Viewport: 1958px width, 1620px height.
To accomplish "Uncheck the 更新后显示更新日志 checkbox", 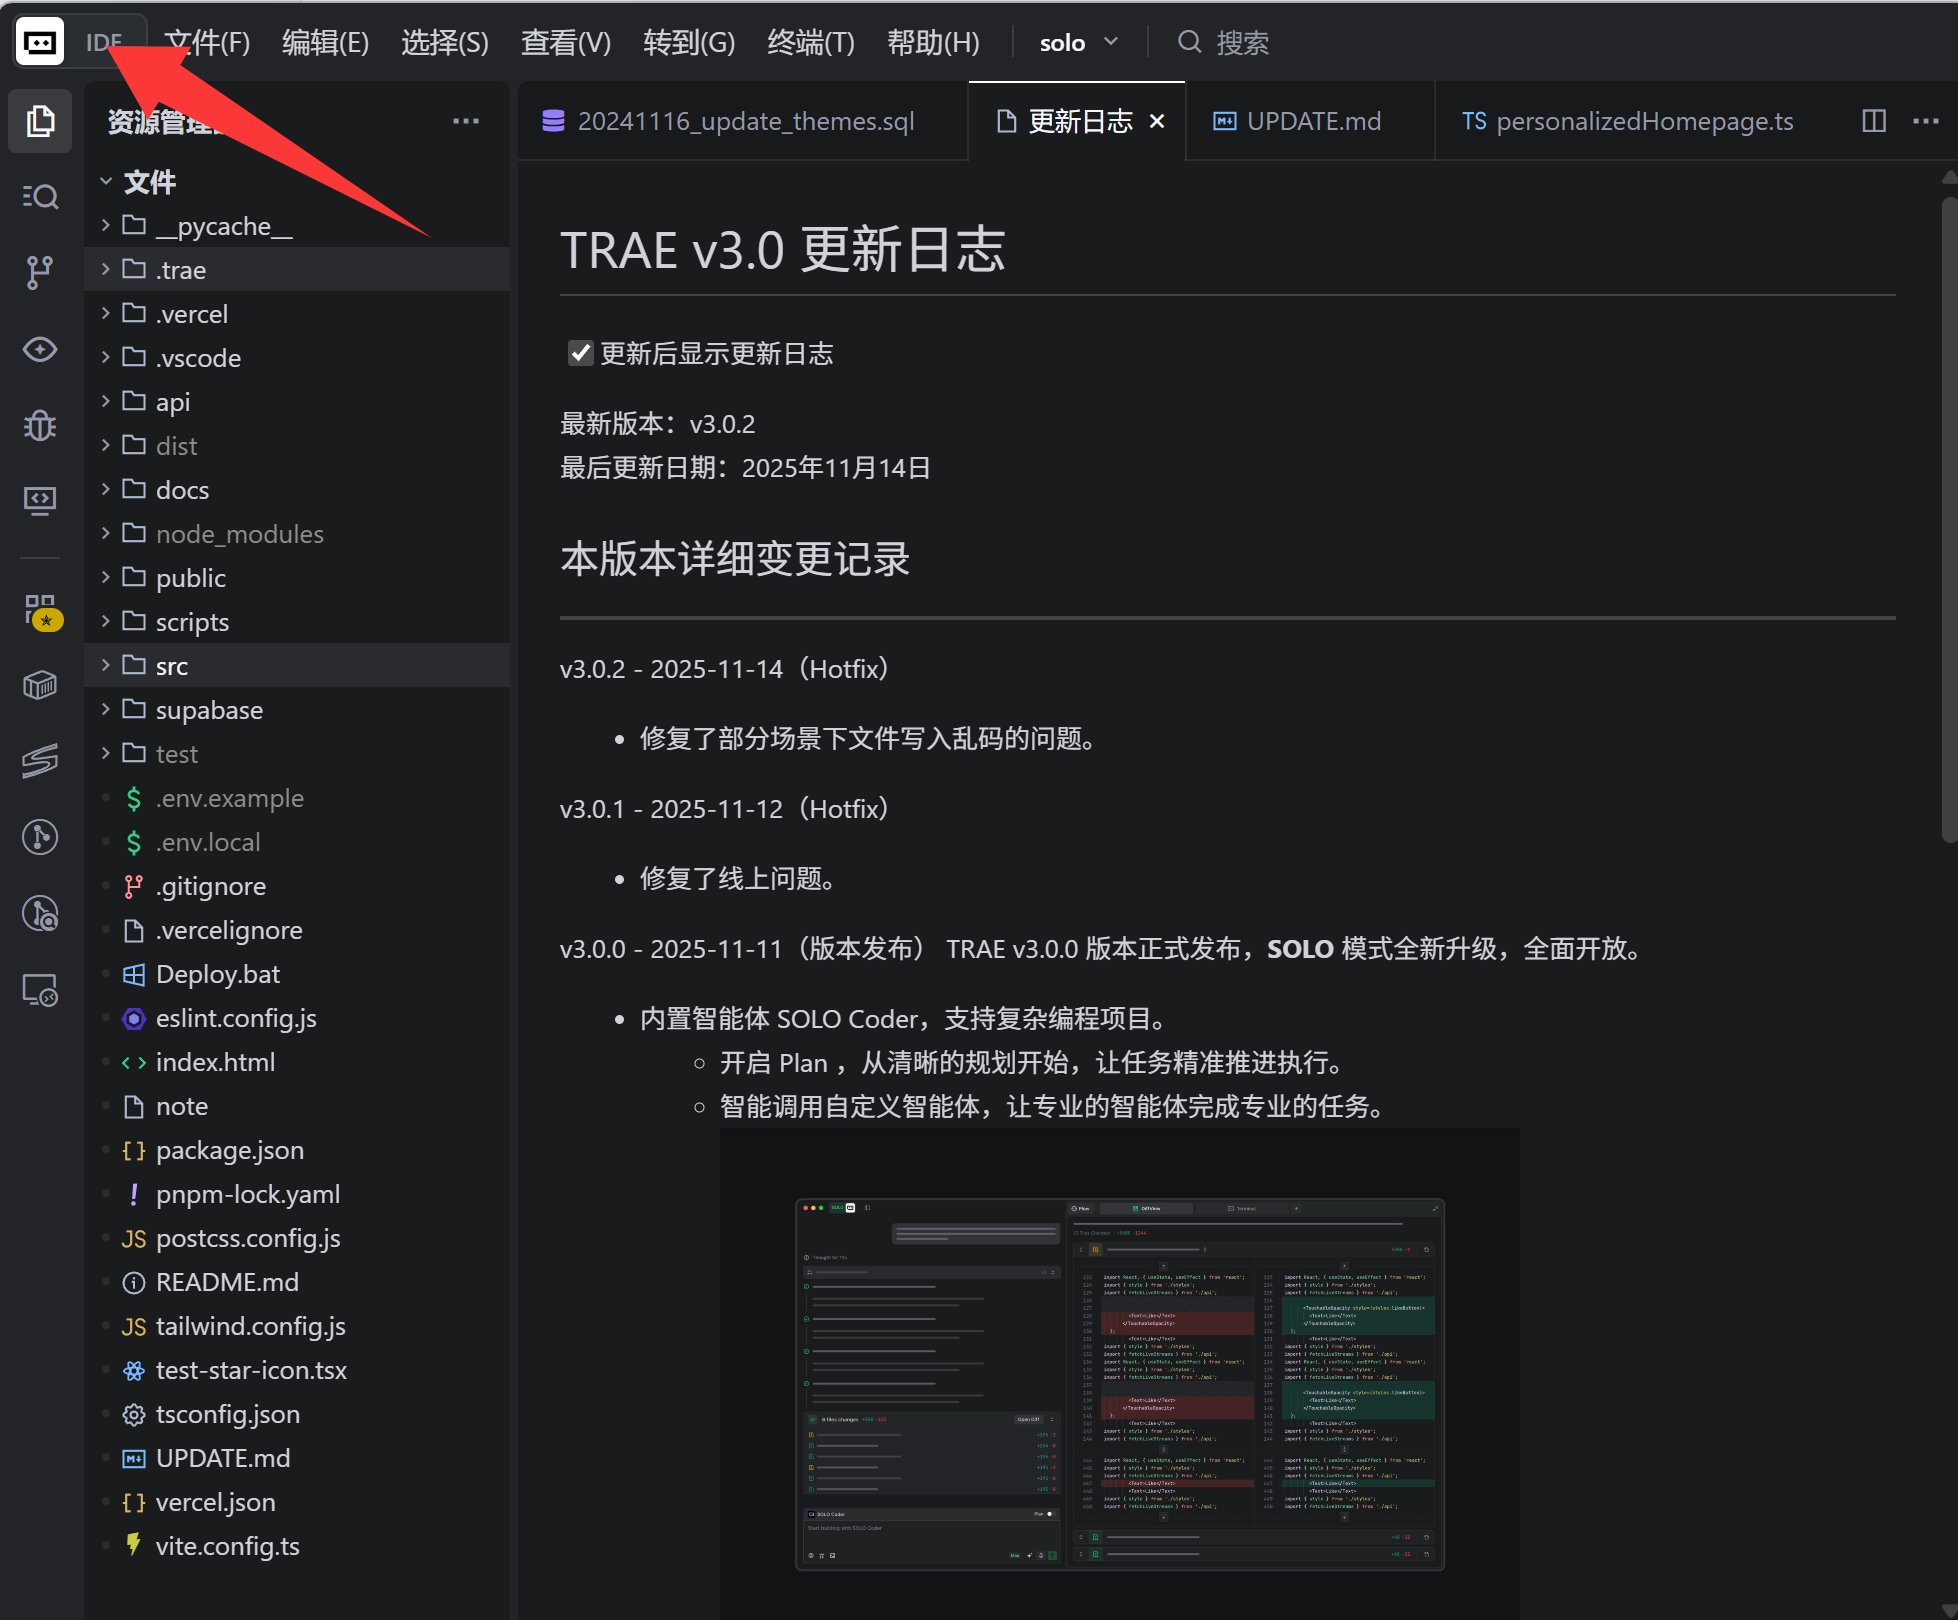I will click(x=580, y=353).
